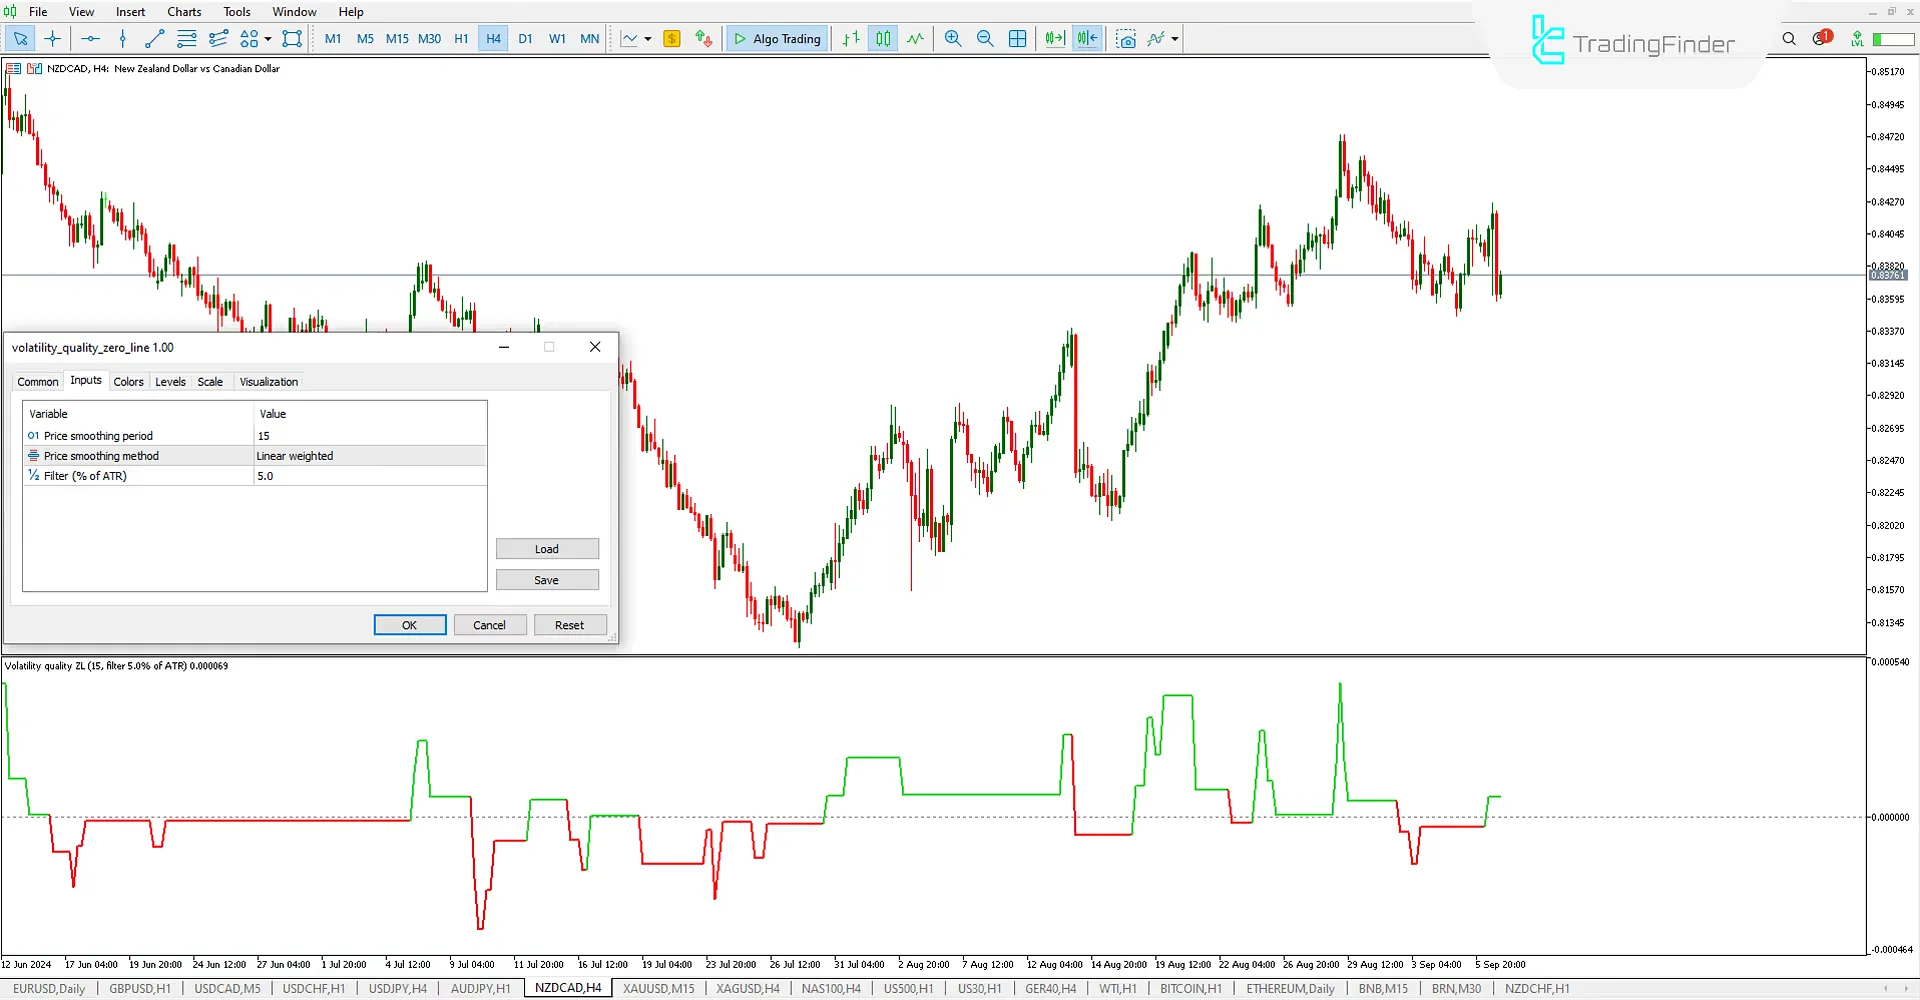Save the indicator settings

click(x=547, y=579)
